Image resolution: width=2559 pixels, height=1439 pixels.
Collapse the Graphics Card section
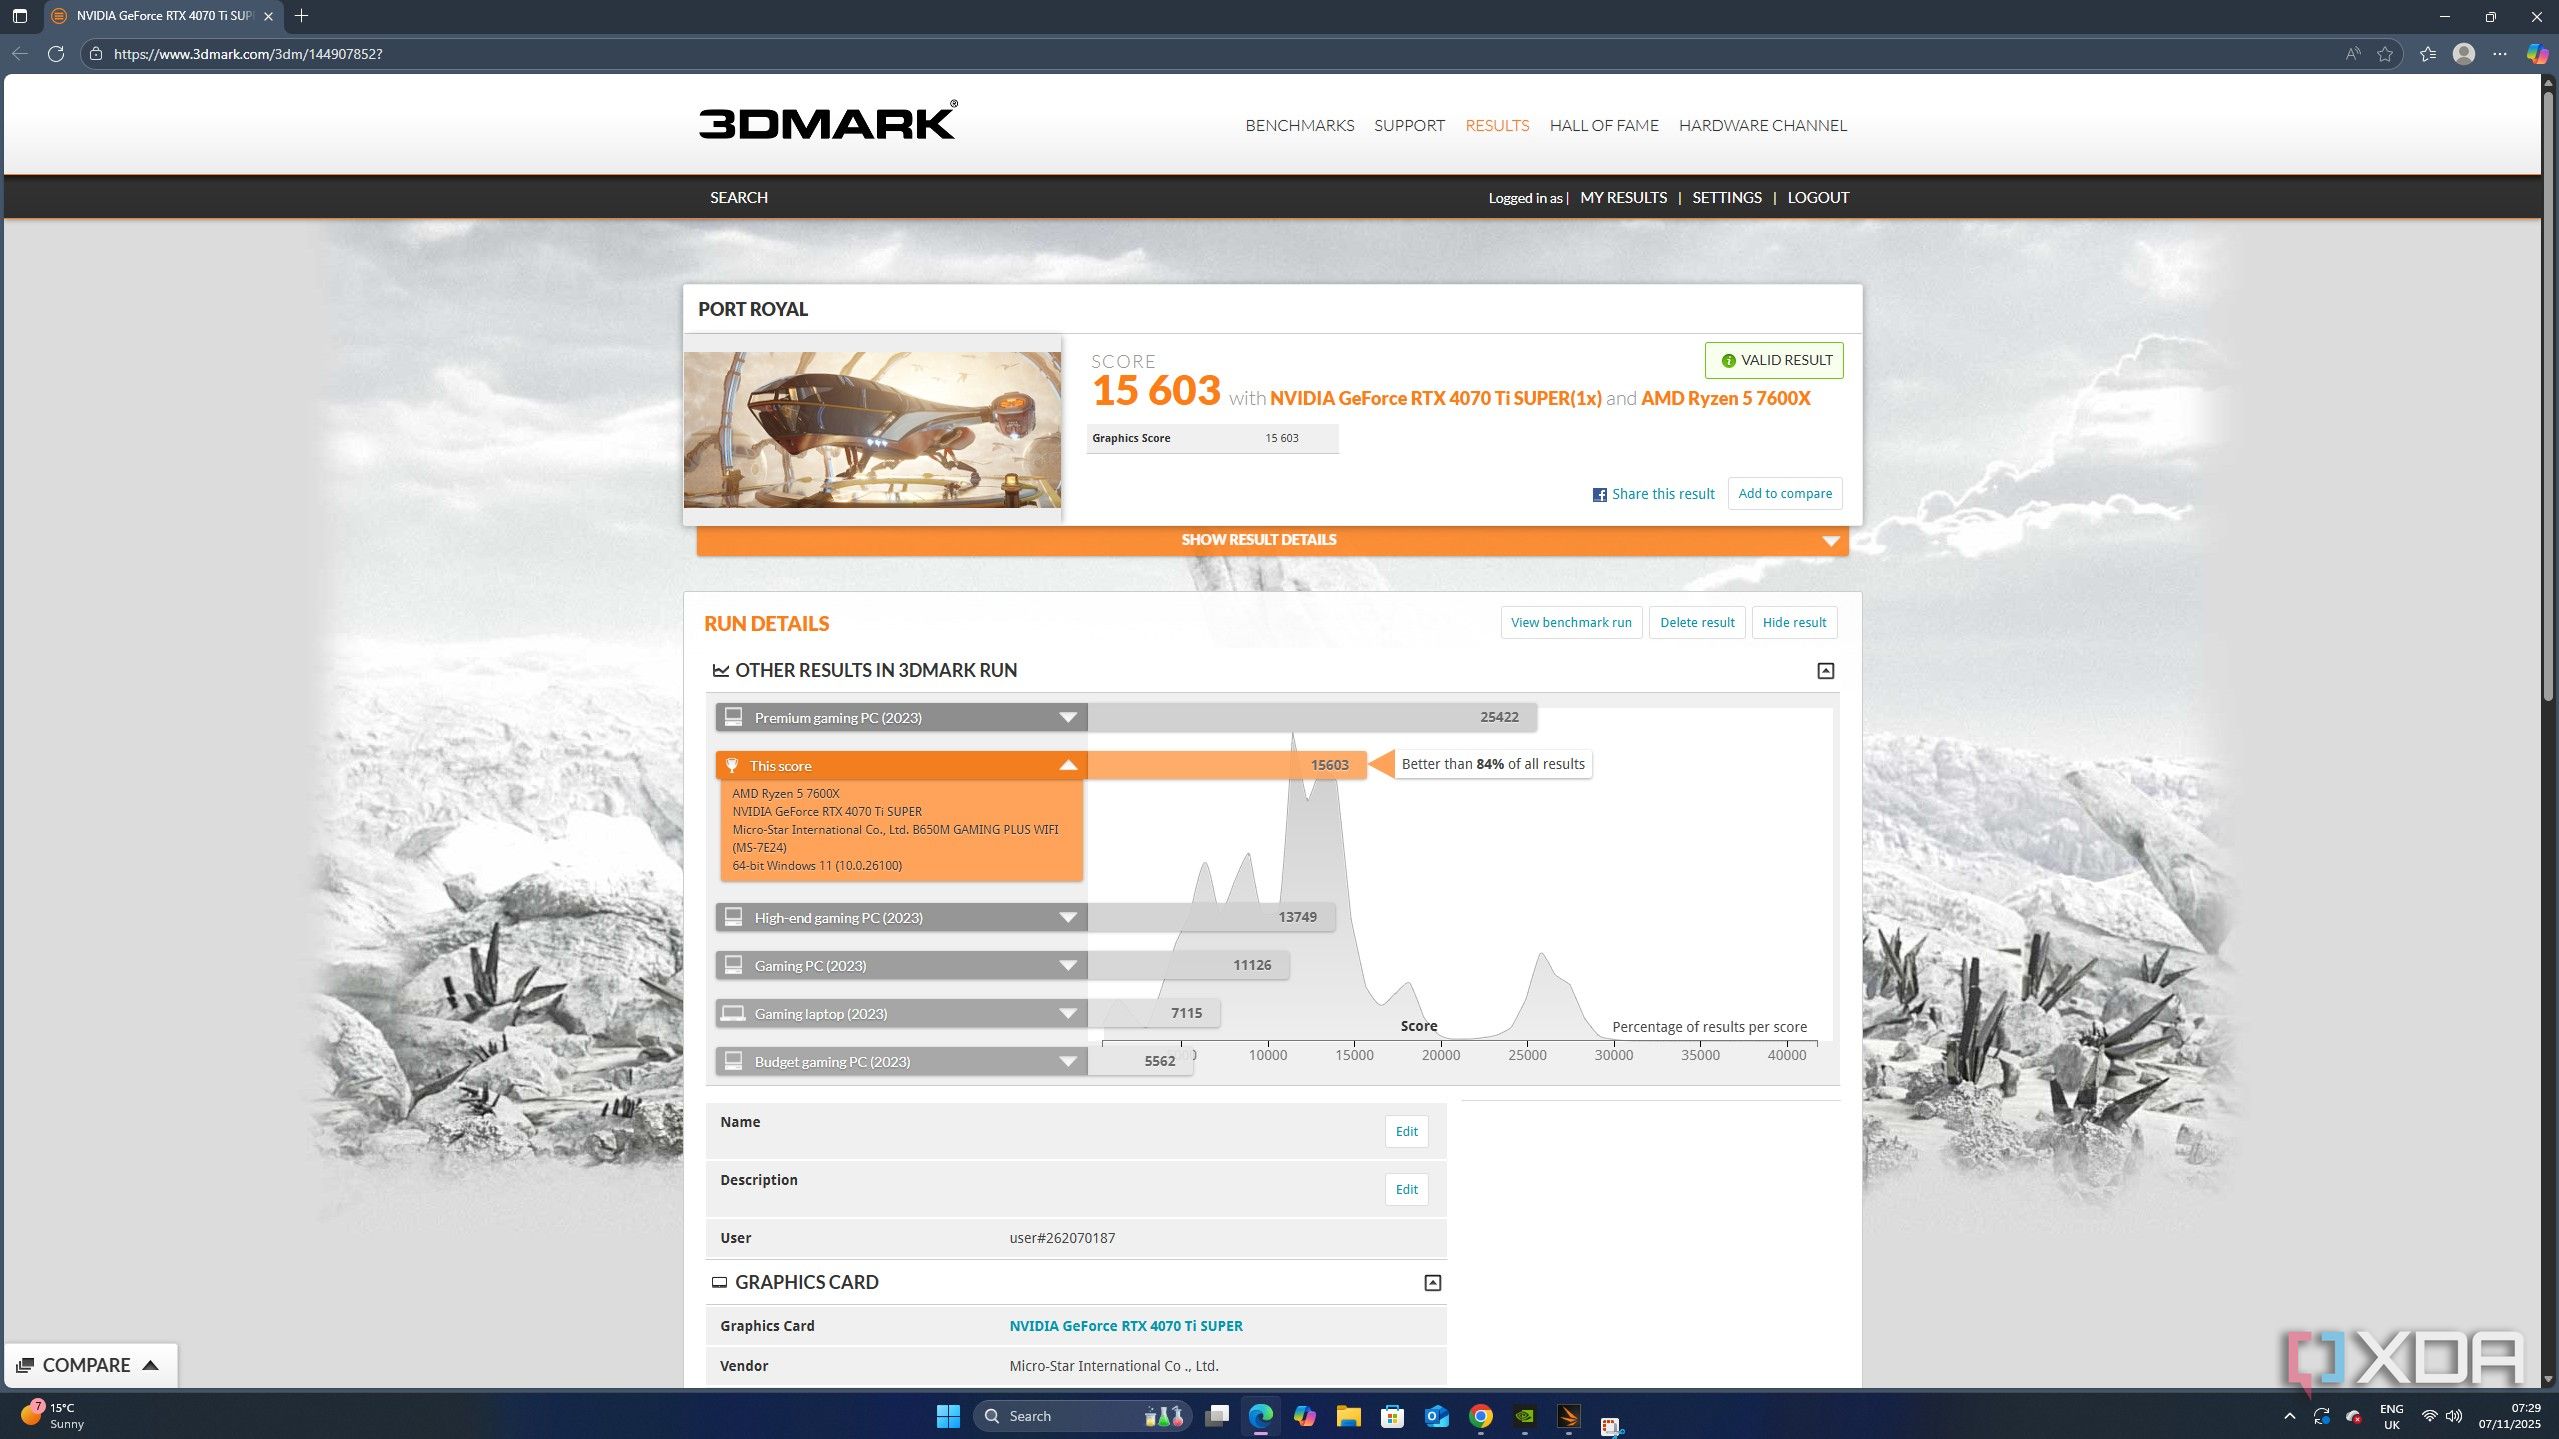click(1432, 1283)
